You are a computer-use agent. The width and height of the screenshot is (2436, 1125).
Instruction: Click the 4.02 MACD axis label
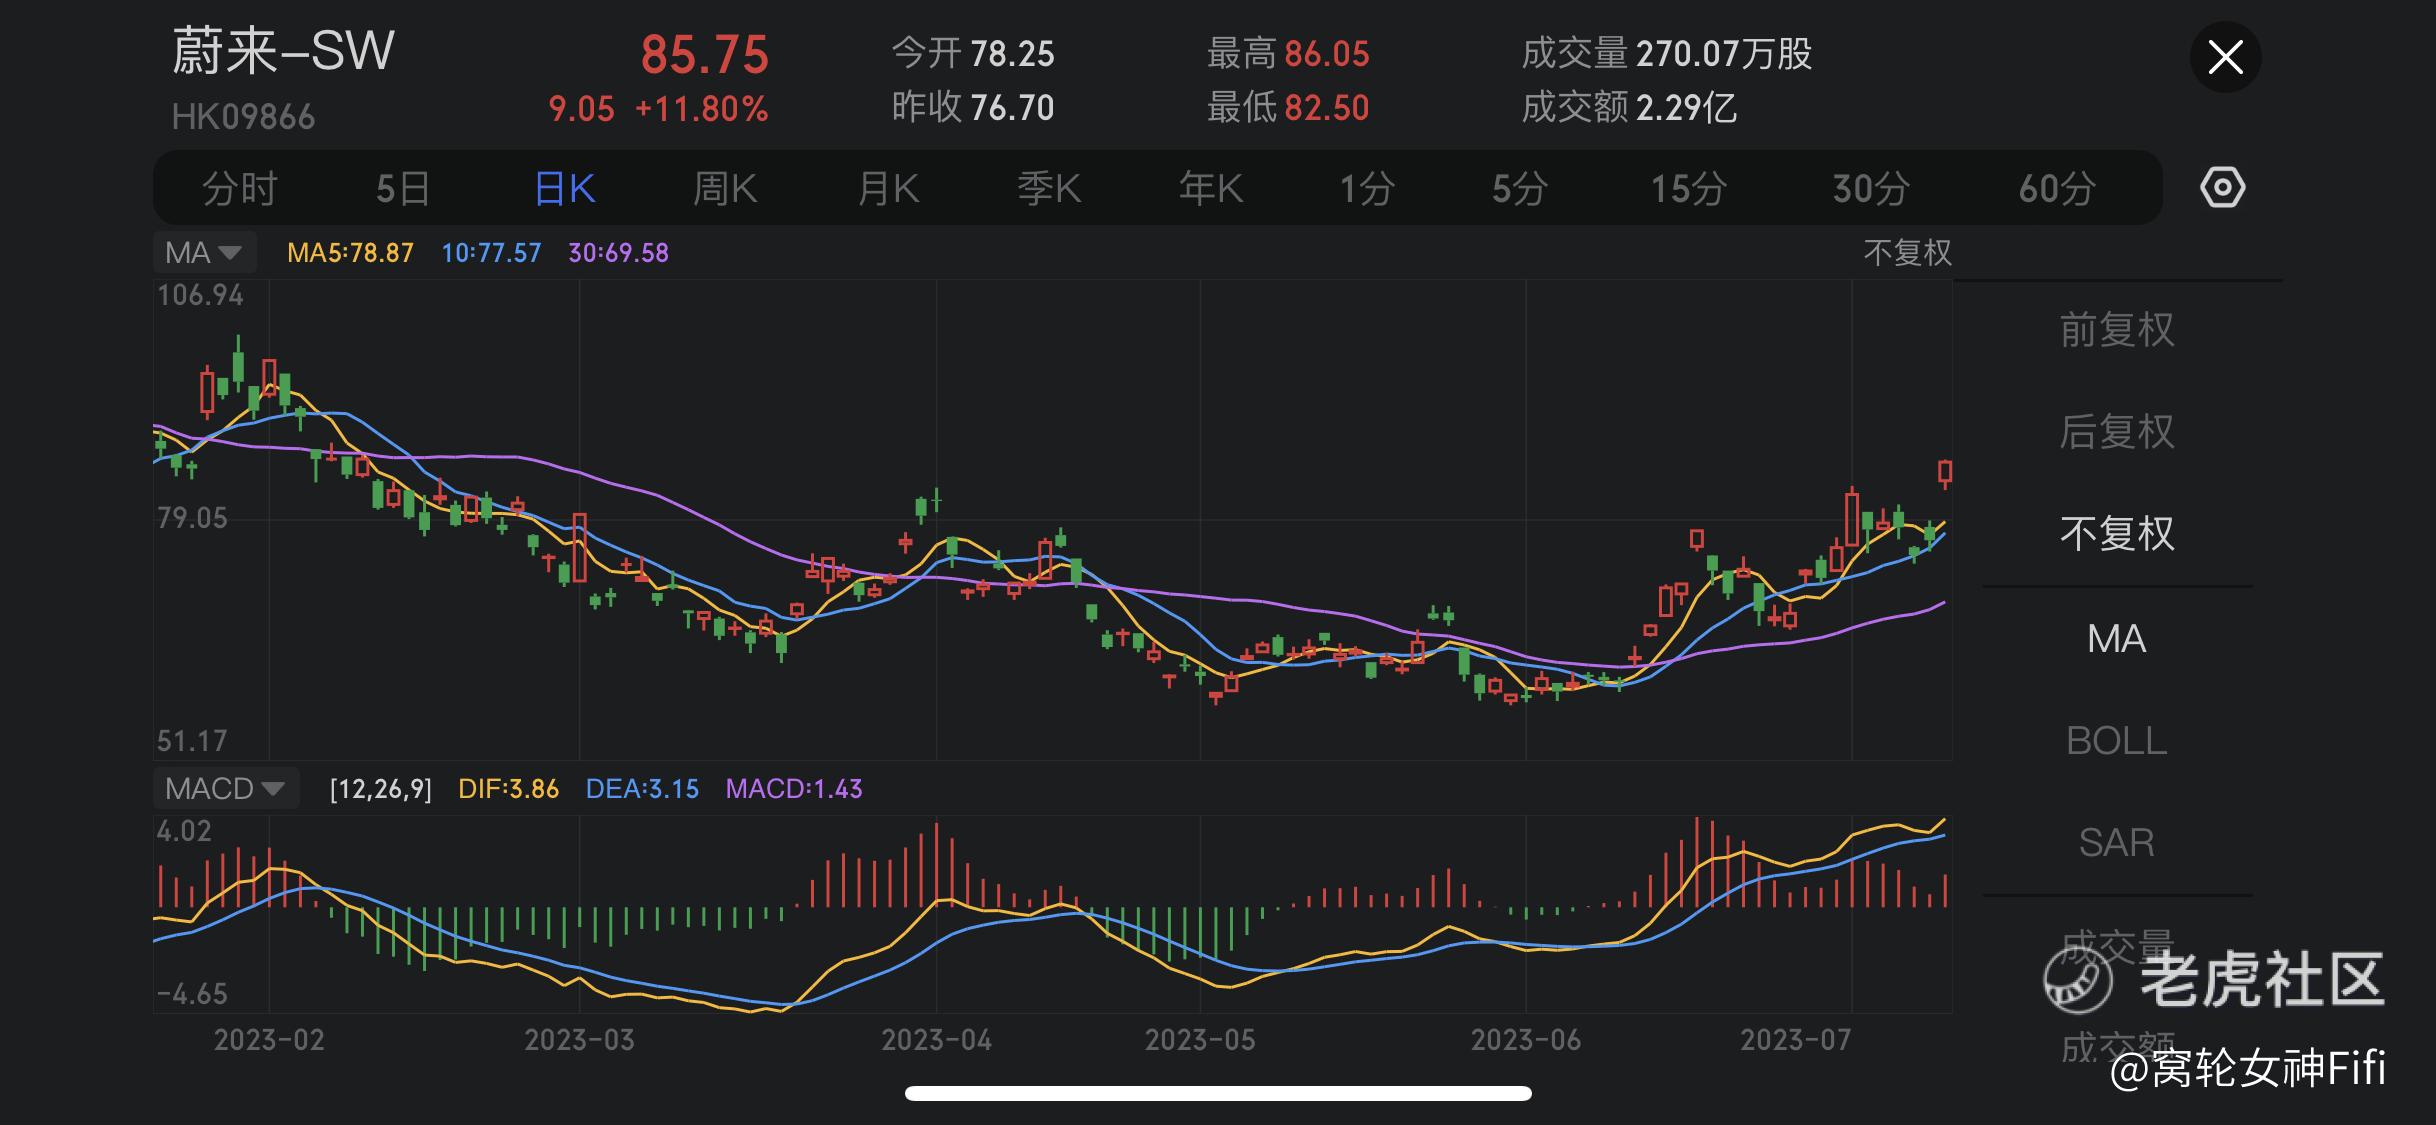pos(184,831)
